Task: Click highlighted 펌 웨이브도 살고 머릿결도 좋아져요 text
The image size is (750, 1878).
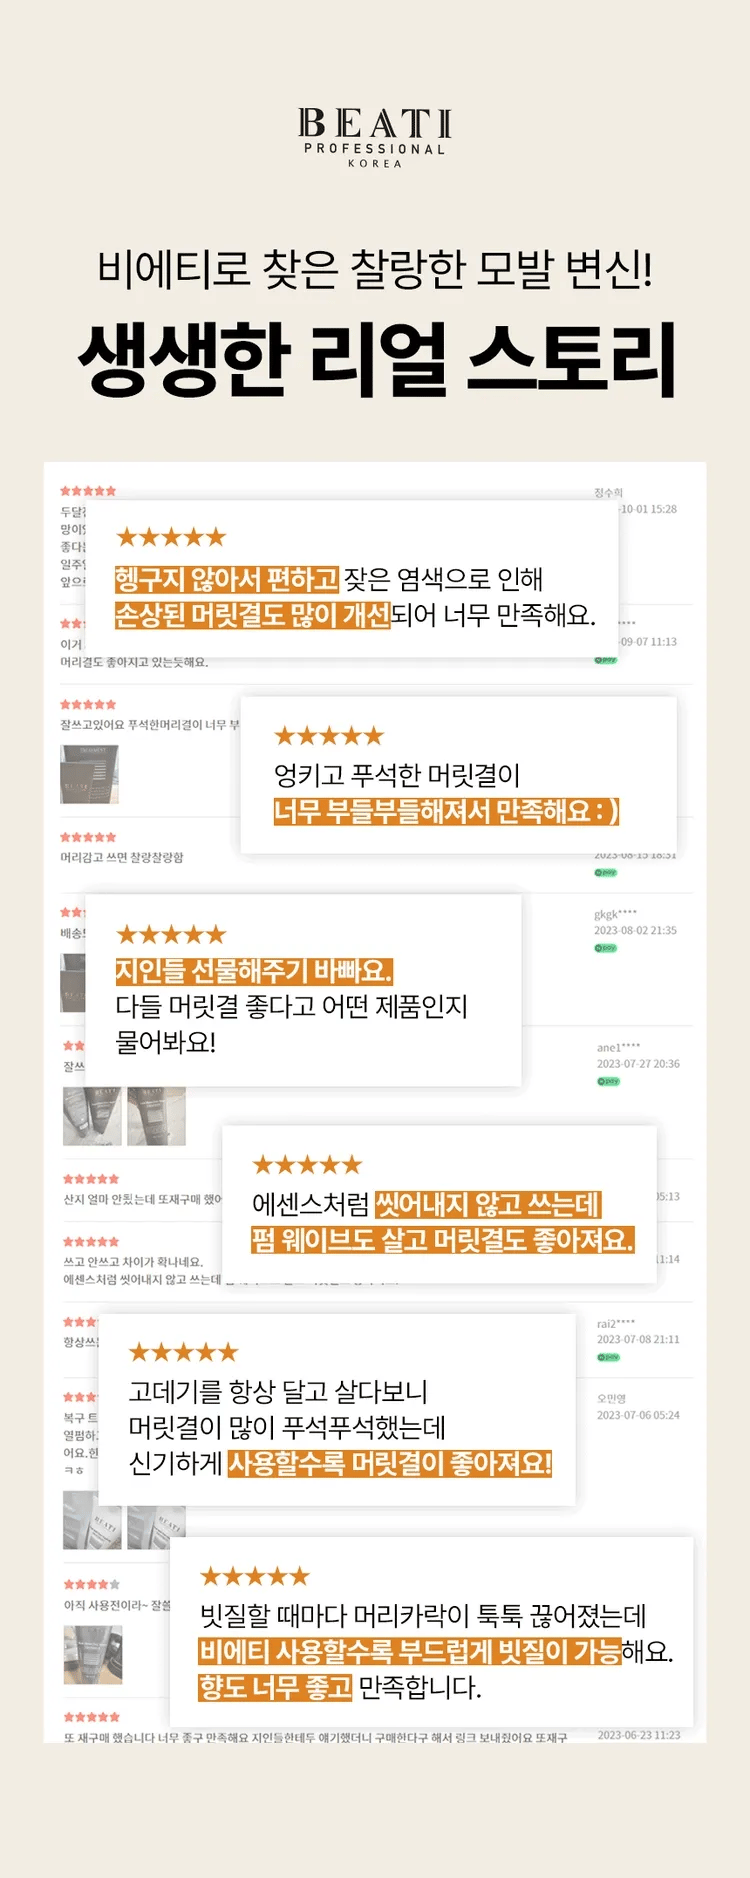Action: coord(443,1240)
